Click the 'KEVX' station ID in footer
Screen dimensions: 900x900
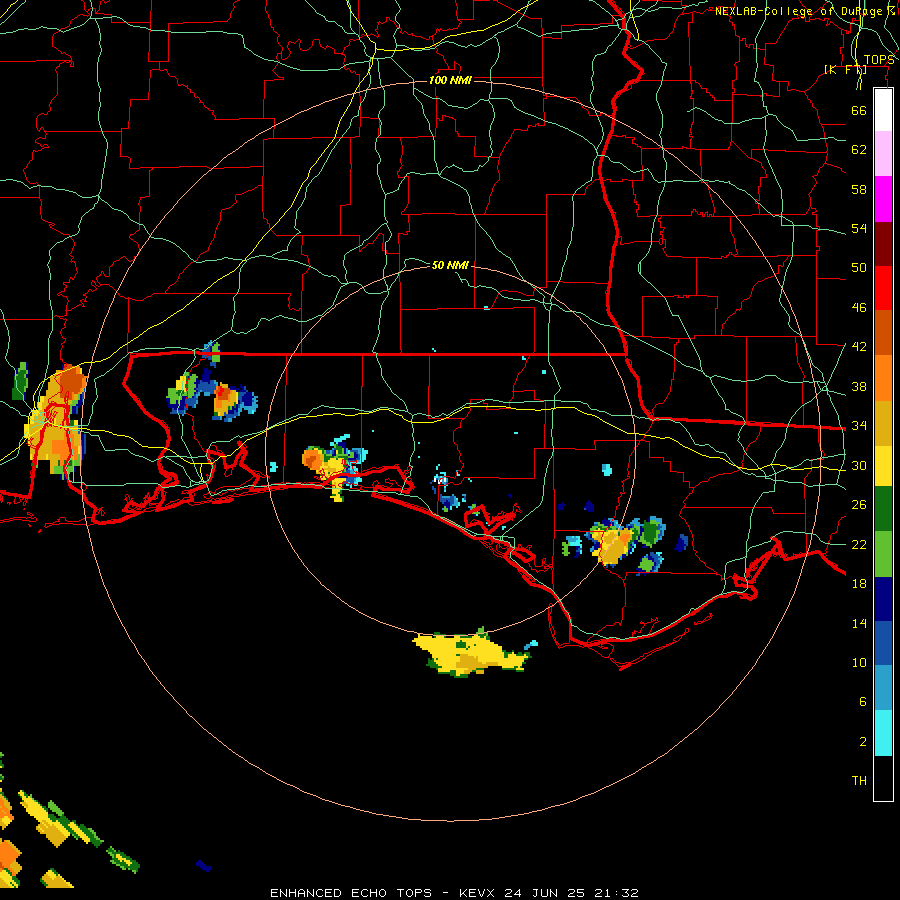tap(476, 893)
